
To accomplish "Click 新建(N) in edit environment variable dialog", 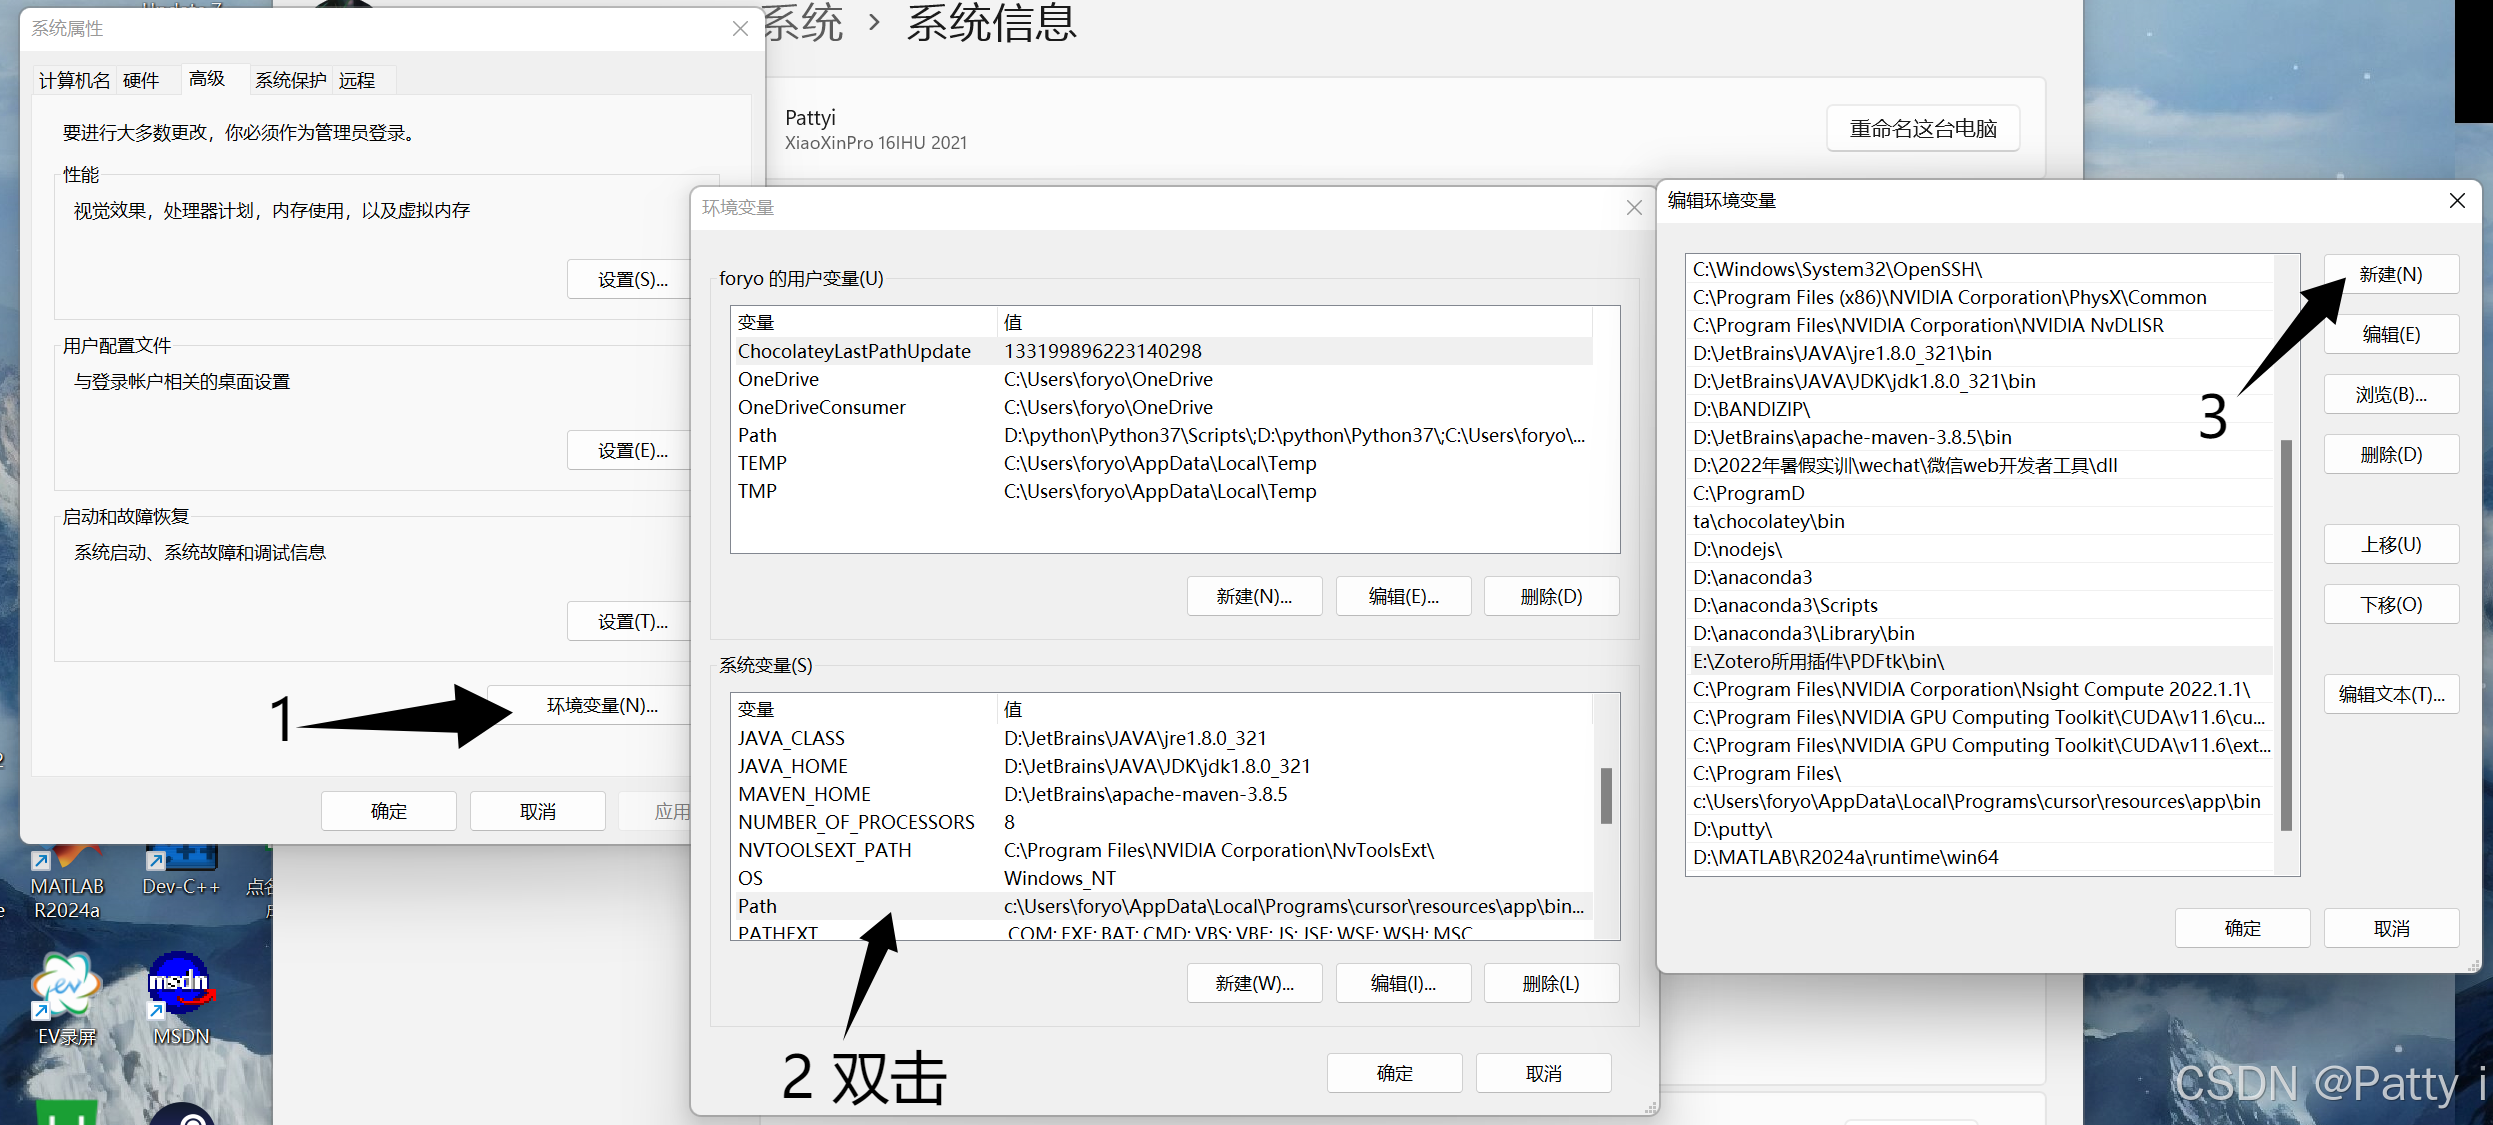I will coord(2390,274).
